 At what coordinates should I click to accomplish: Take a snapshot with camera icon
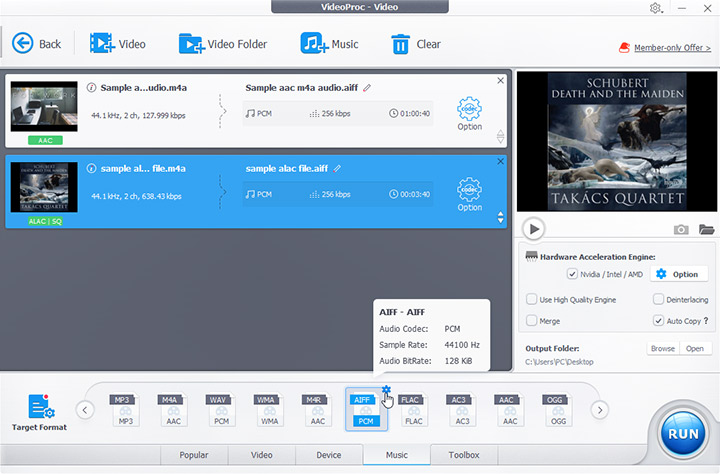click(681, 229)
